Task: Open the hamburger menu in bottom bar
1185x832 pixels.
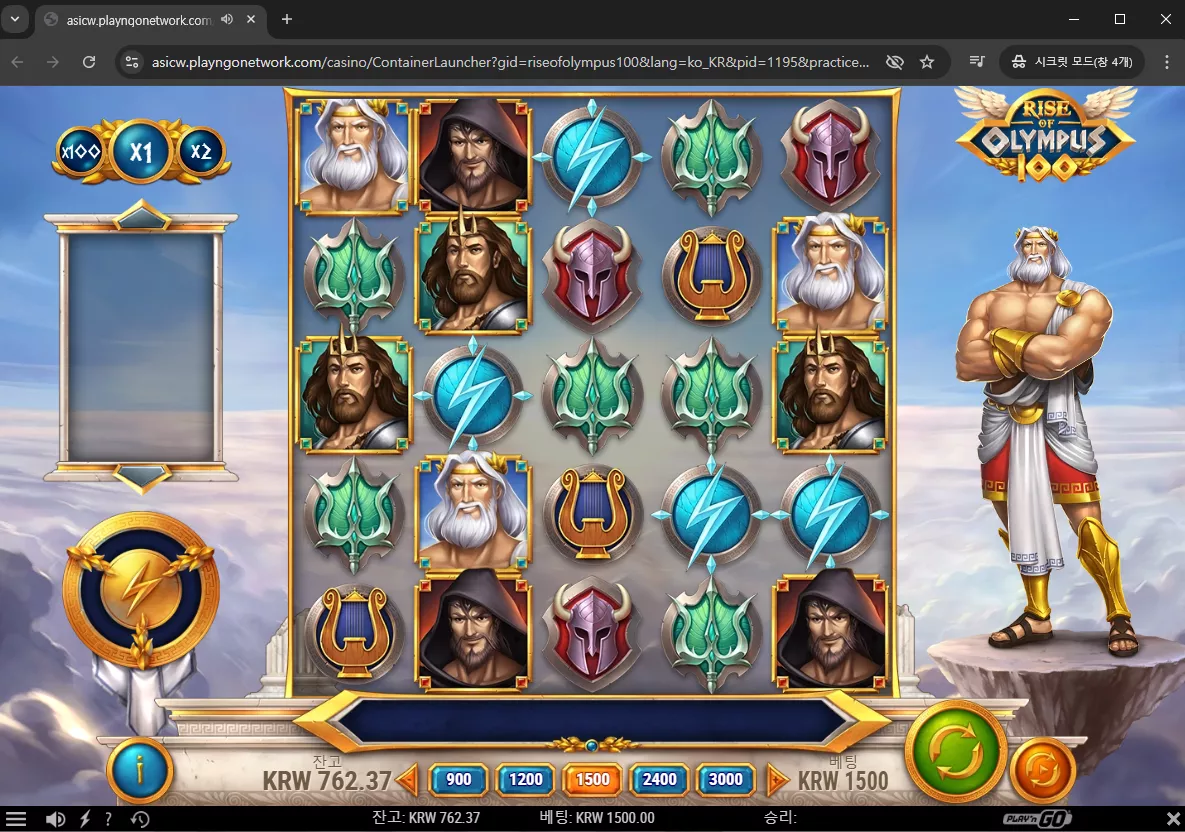Action: (x=16, y=818)
